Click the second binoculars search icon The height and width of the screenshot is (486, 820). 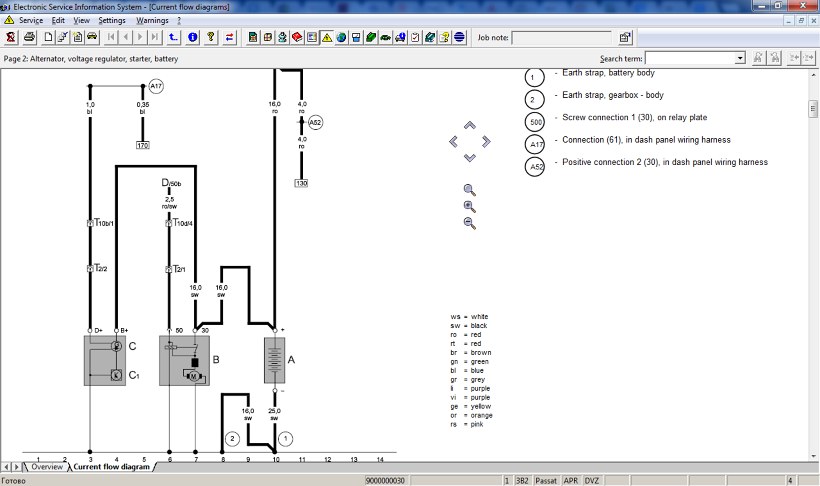775,58
